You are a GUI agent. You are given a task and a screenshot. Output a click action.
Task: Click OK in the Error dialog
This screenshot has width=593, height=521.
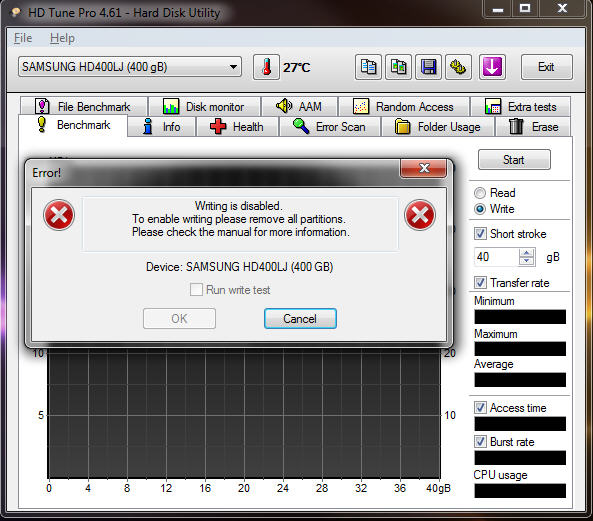179,319
